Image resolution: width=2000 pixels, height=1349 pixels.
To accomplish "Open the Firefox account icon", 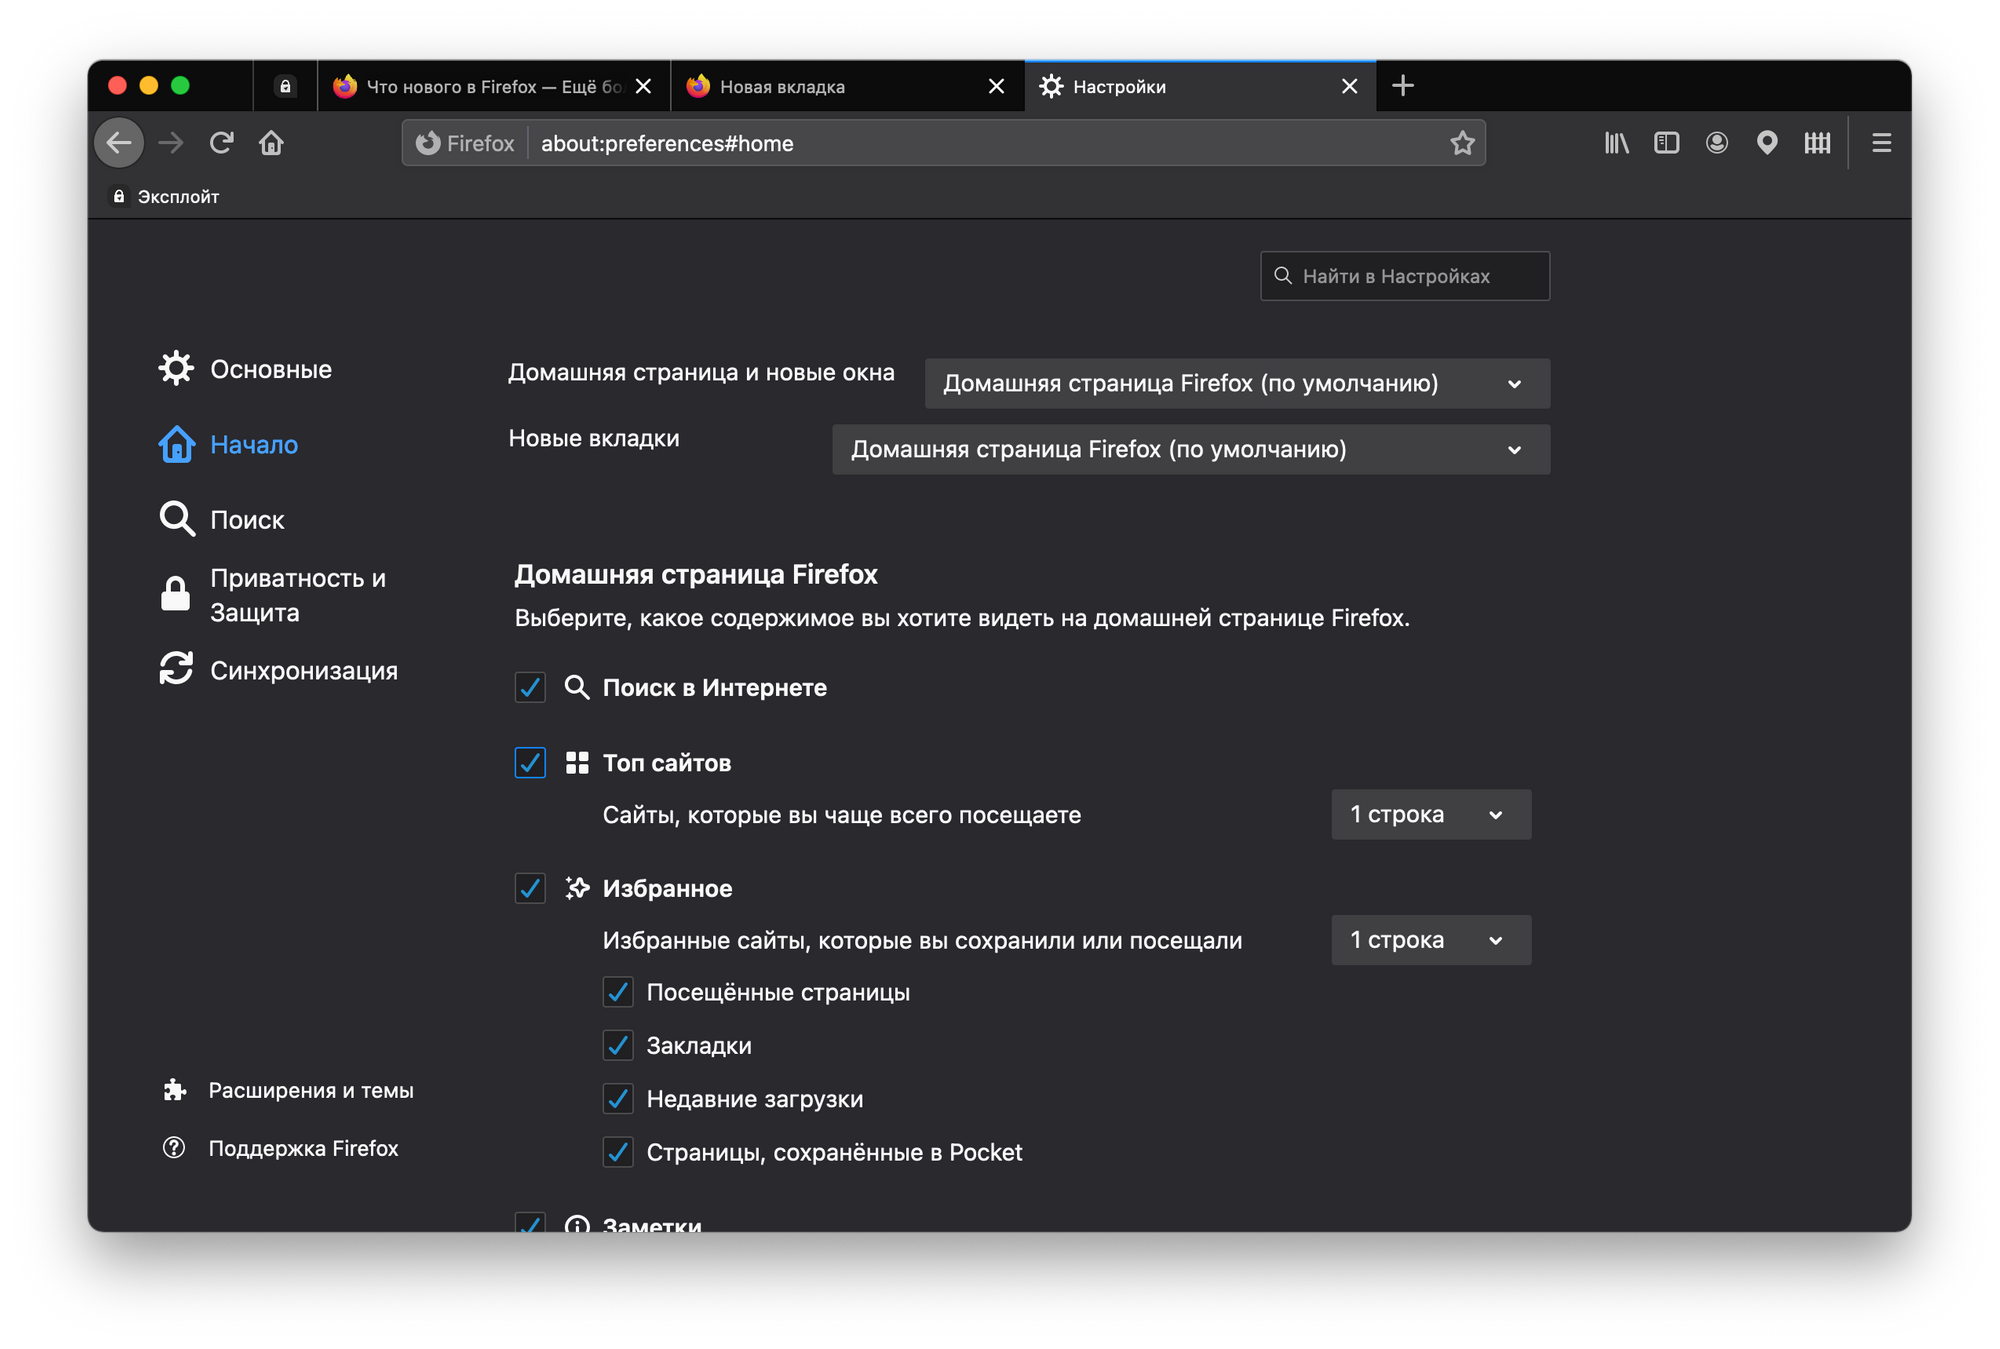I will (1716, 143).
